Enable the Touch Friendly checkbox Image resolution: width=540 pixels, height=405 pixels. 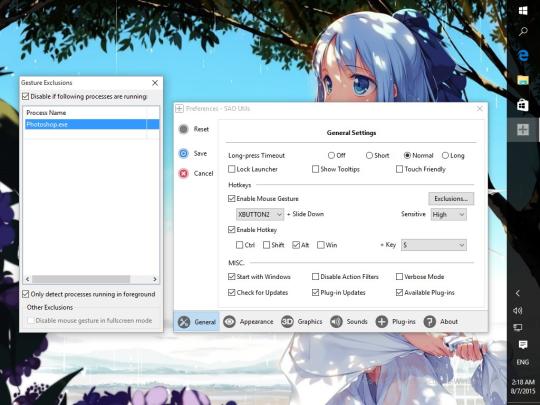point(399,169)
